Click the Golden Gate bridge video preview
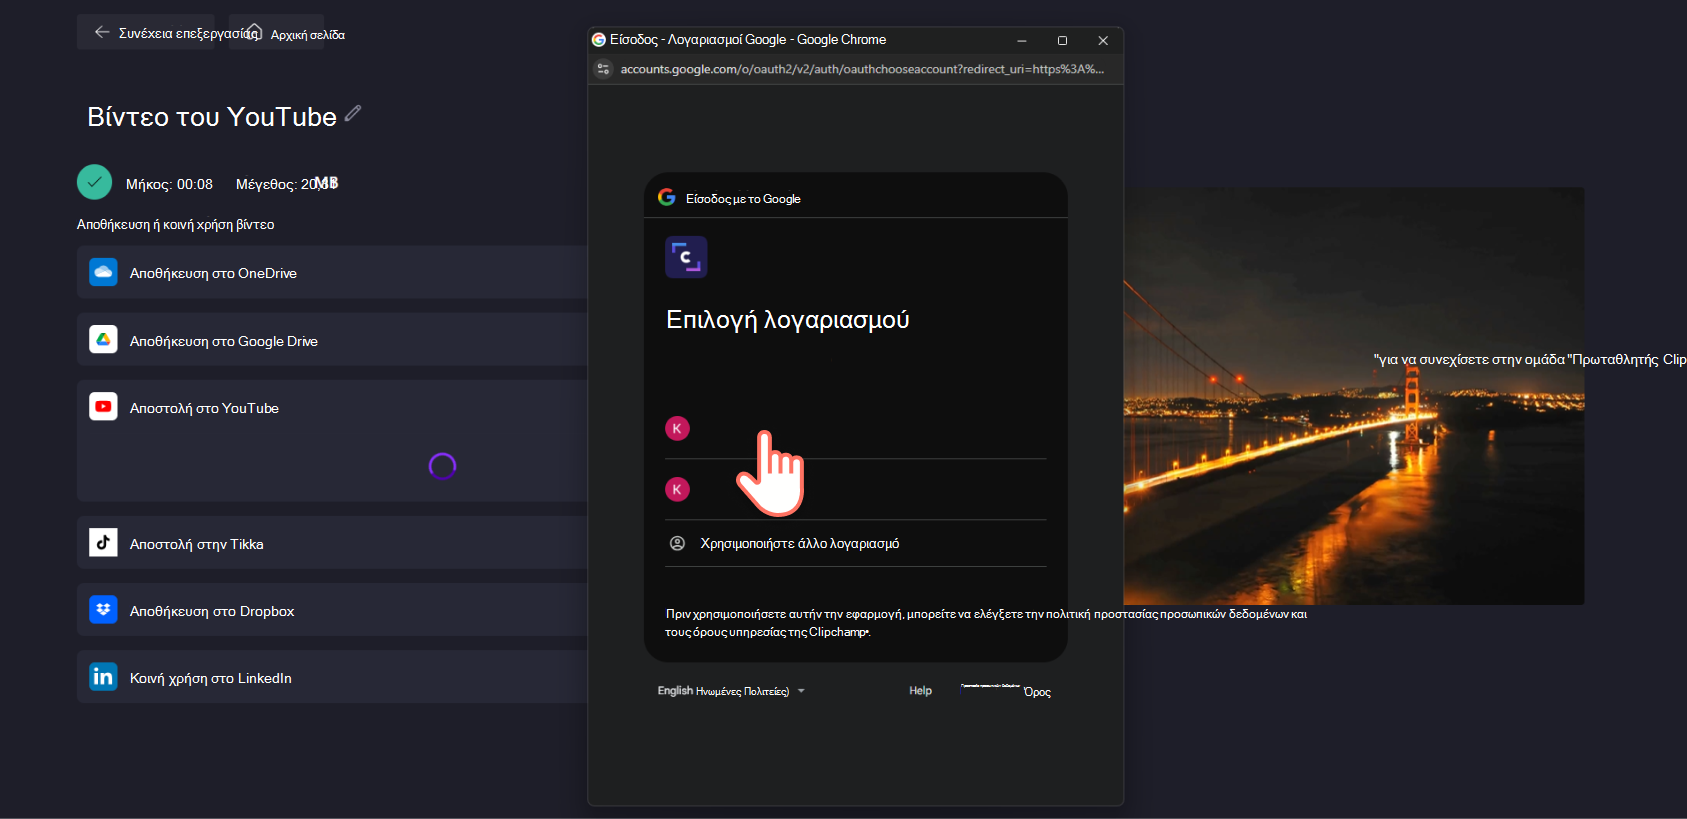 pyautogui.click(x=1354, y=396)
